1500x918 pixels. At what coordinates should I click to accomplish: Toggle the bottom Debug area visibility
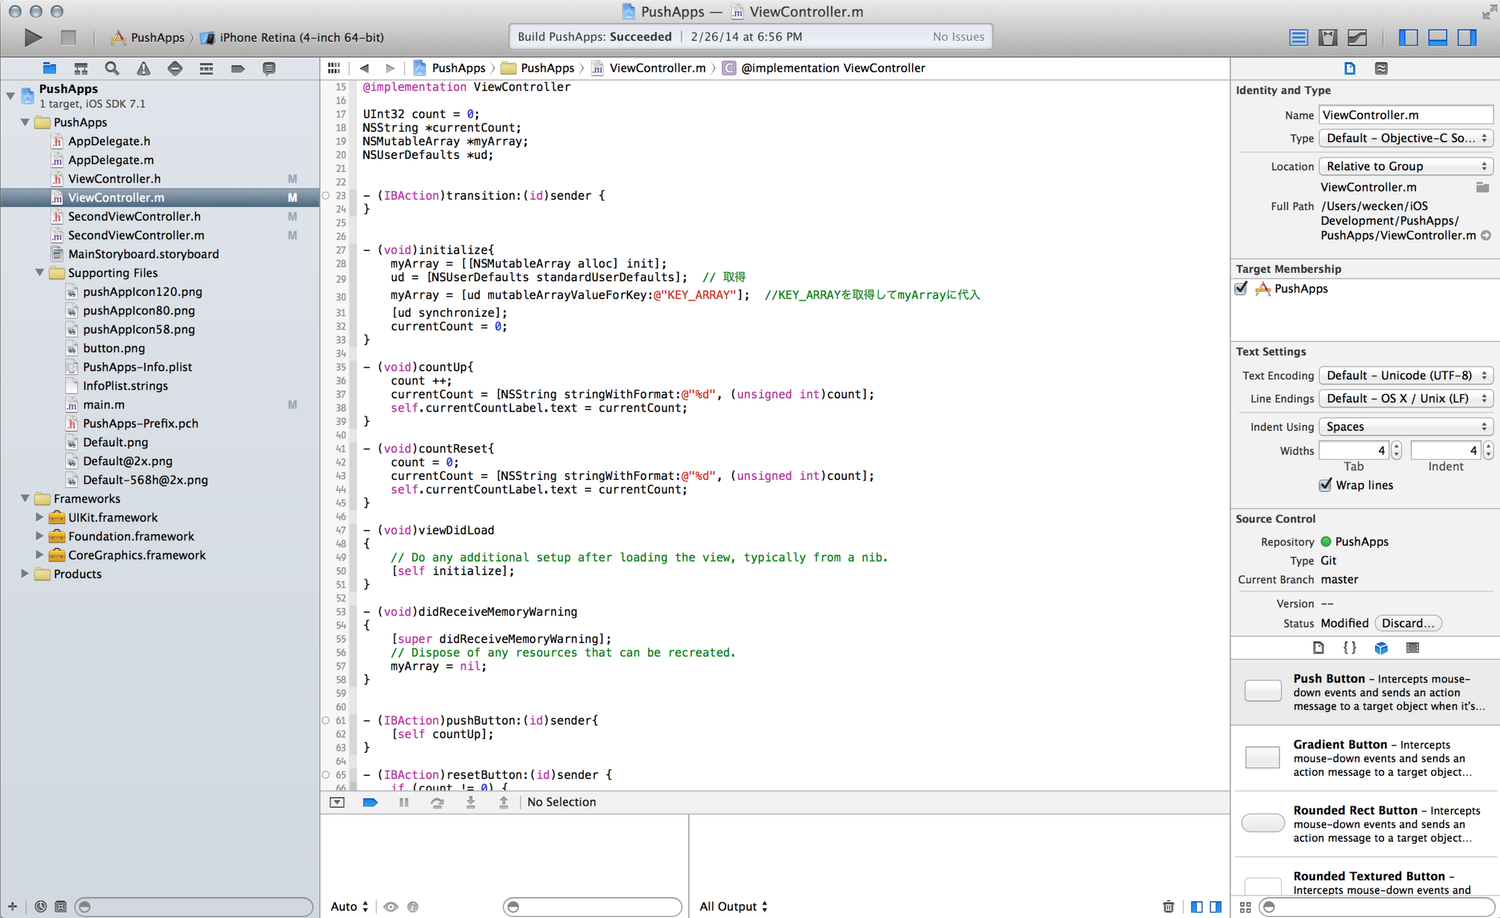click(x=1438, y=37)
